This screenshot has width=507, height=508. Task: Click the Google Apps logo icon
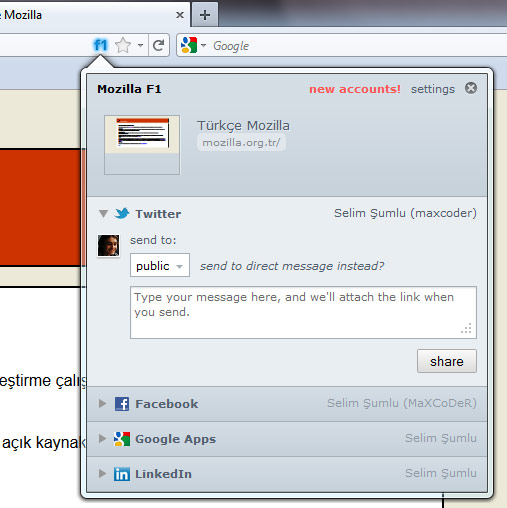pyautogui.click(x=122, y=439)
